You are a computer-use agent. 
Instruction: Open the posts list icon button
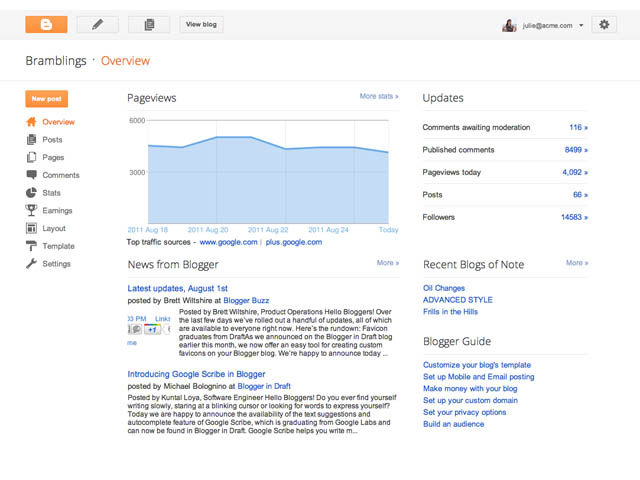tap(149, 24)
